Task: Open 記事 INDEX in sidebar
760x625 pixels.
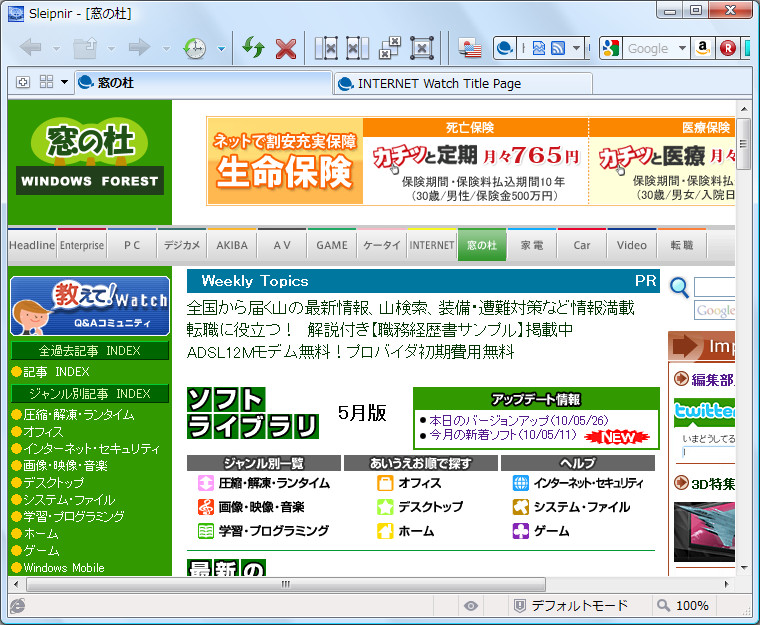Action: point(56,372)
